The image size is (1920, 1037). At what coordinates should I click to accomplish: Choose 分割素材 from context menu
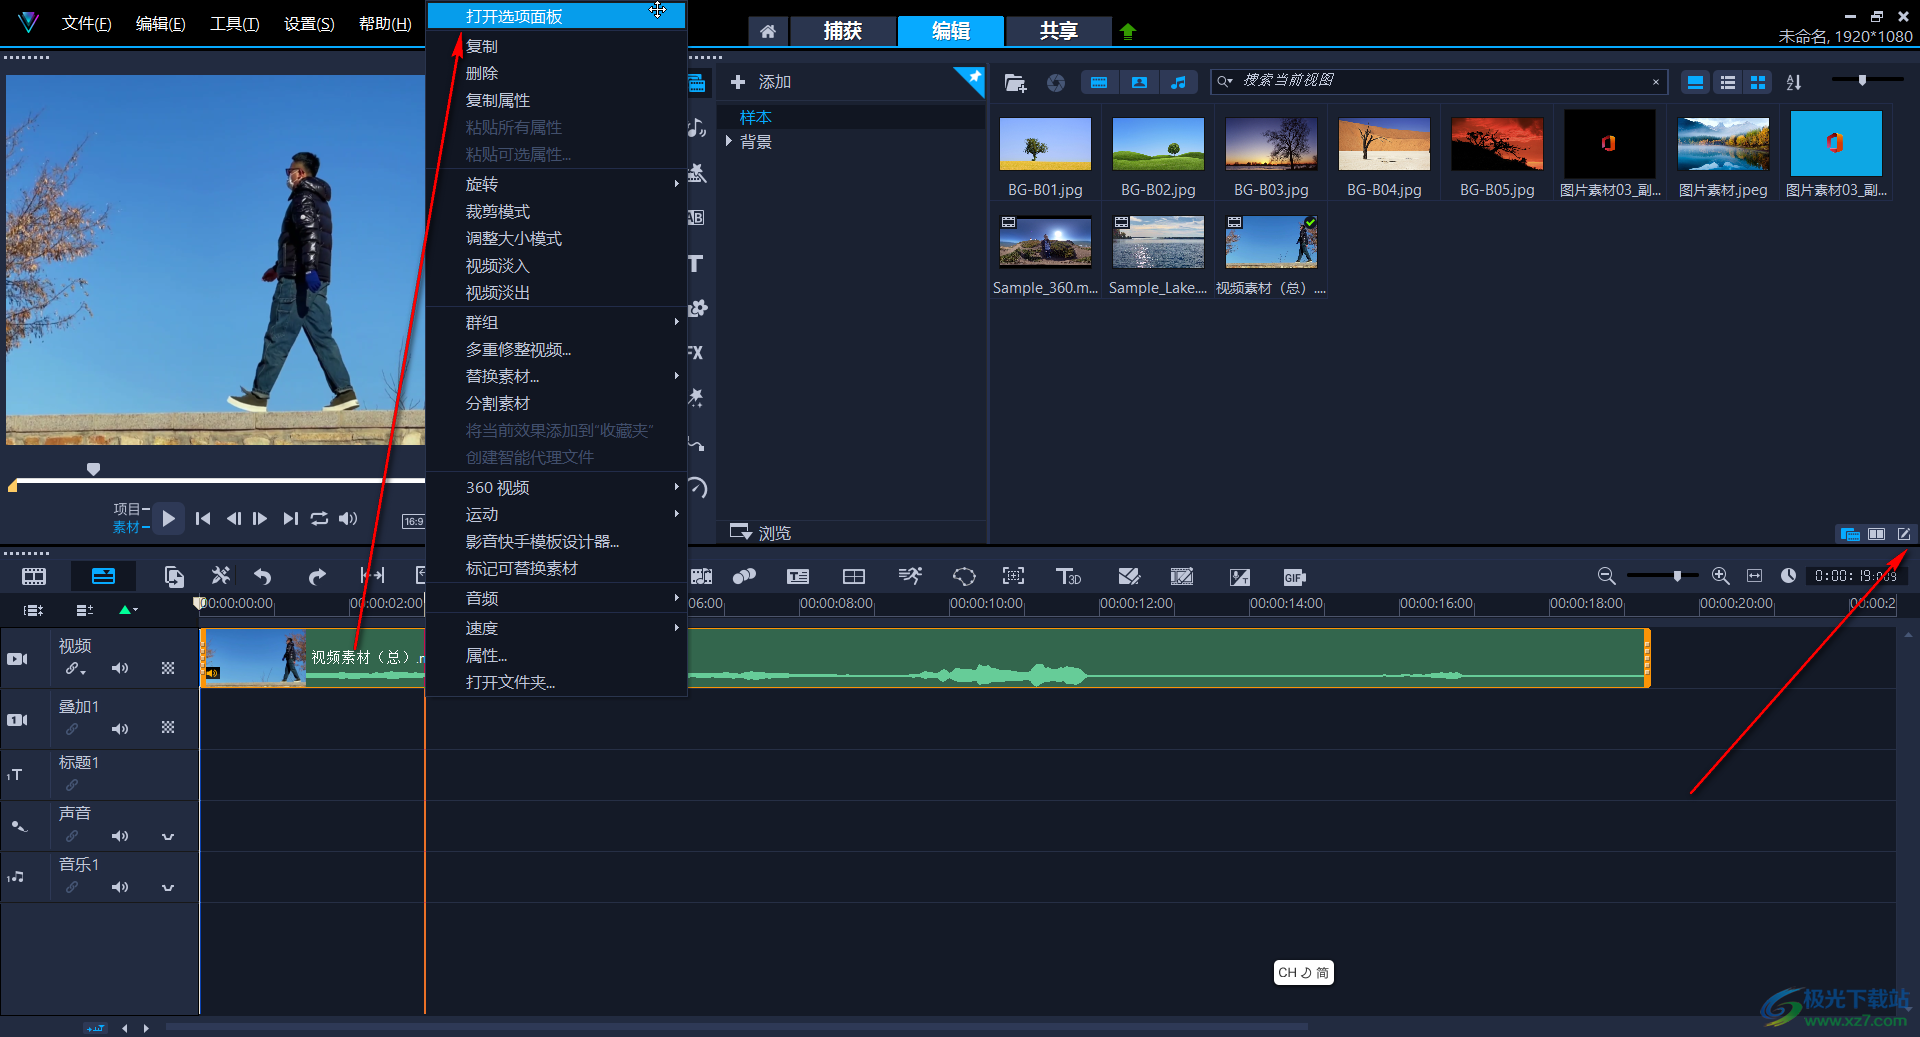[x=556, y=403]
